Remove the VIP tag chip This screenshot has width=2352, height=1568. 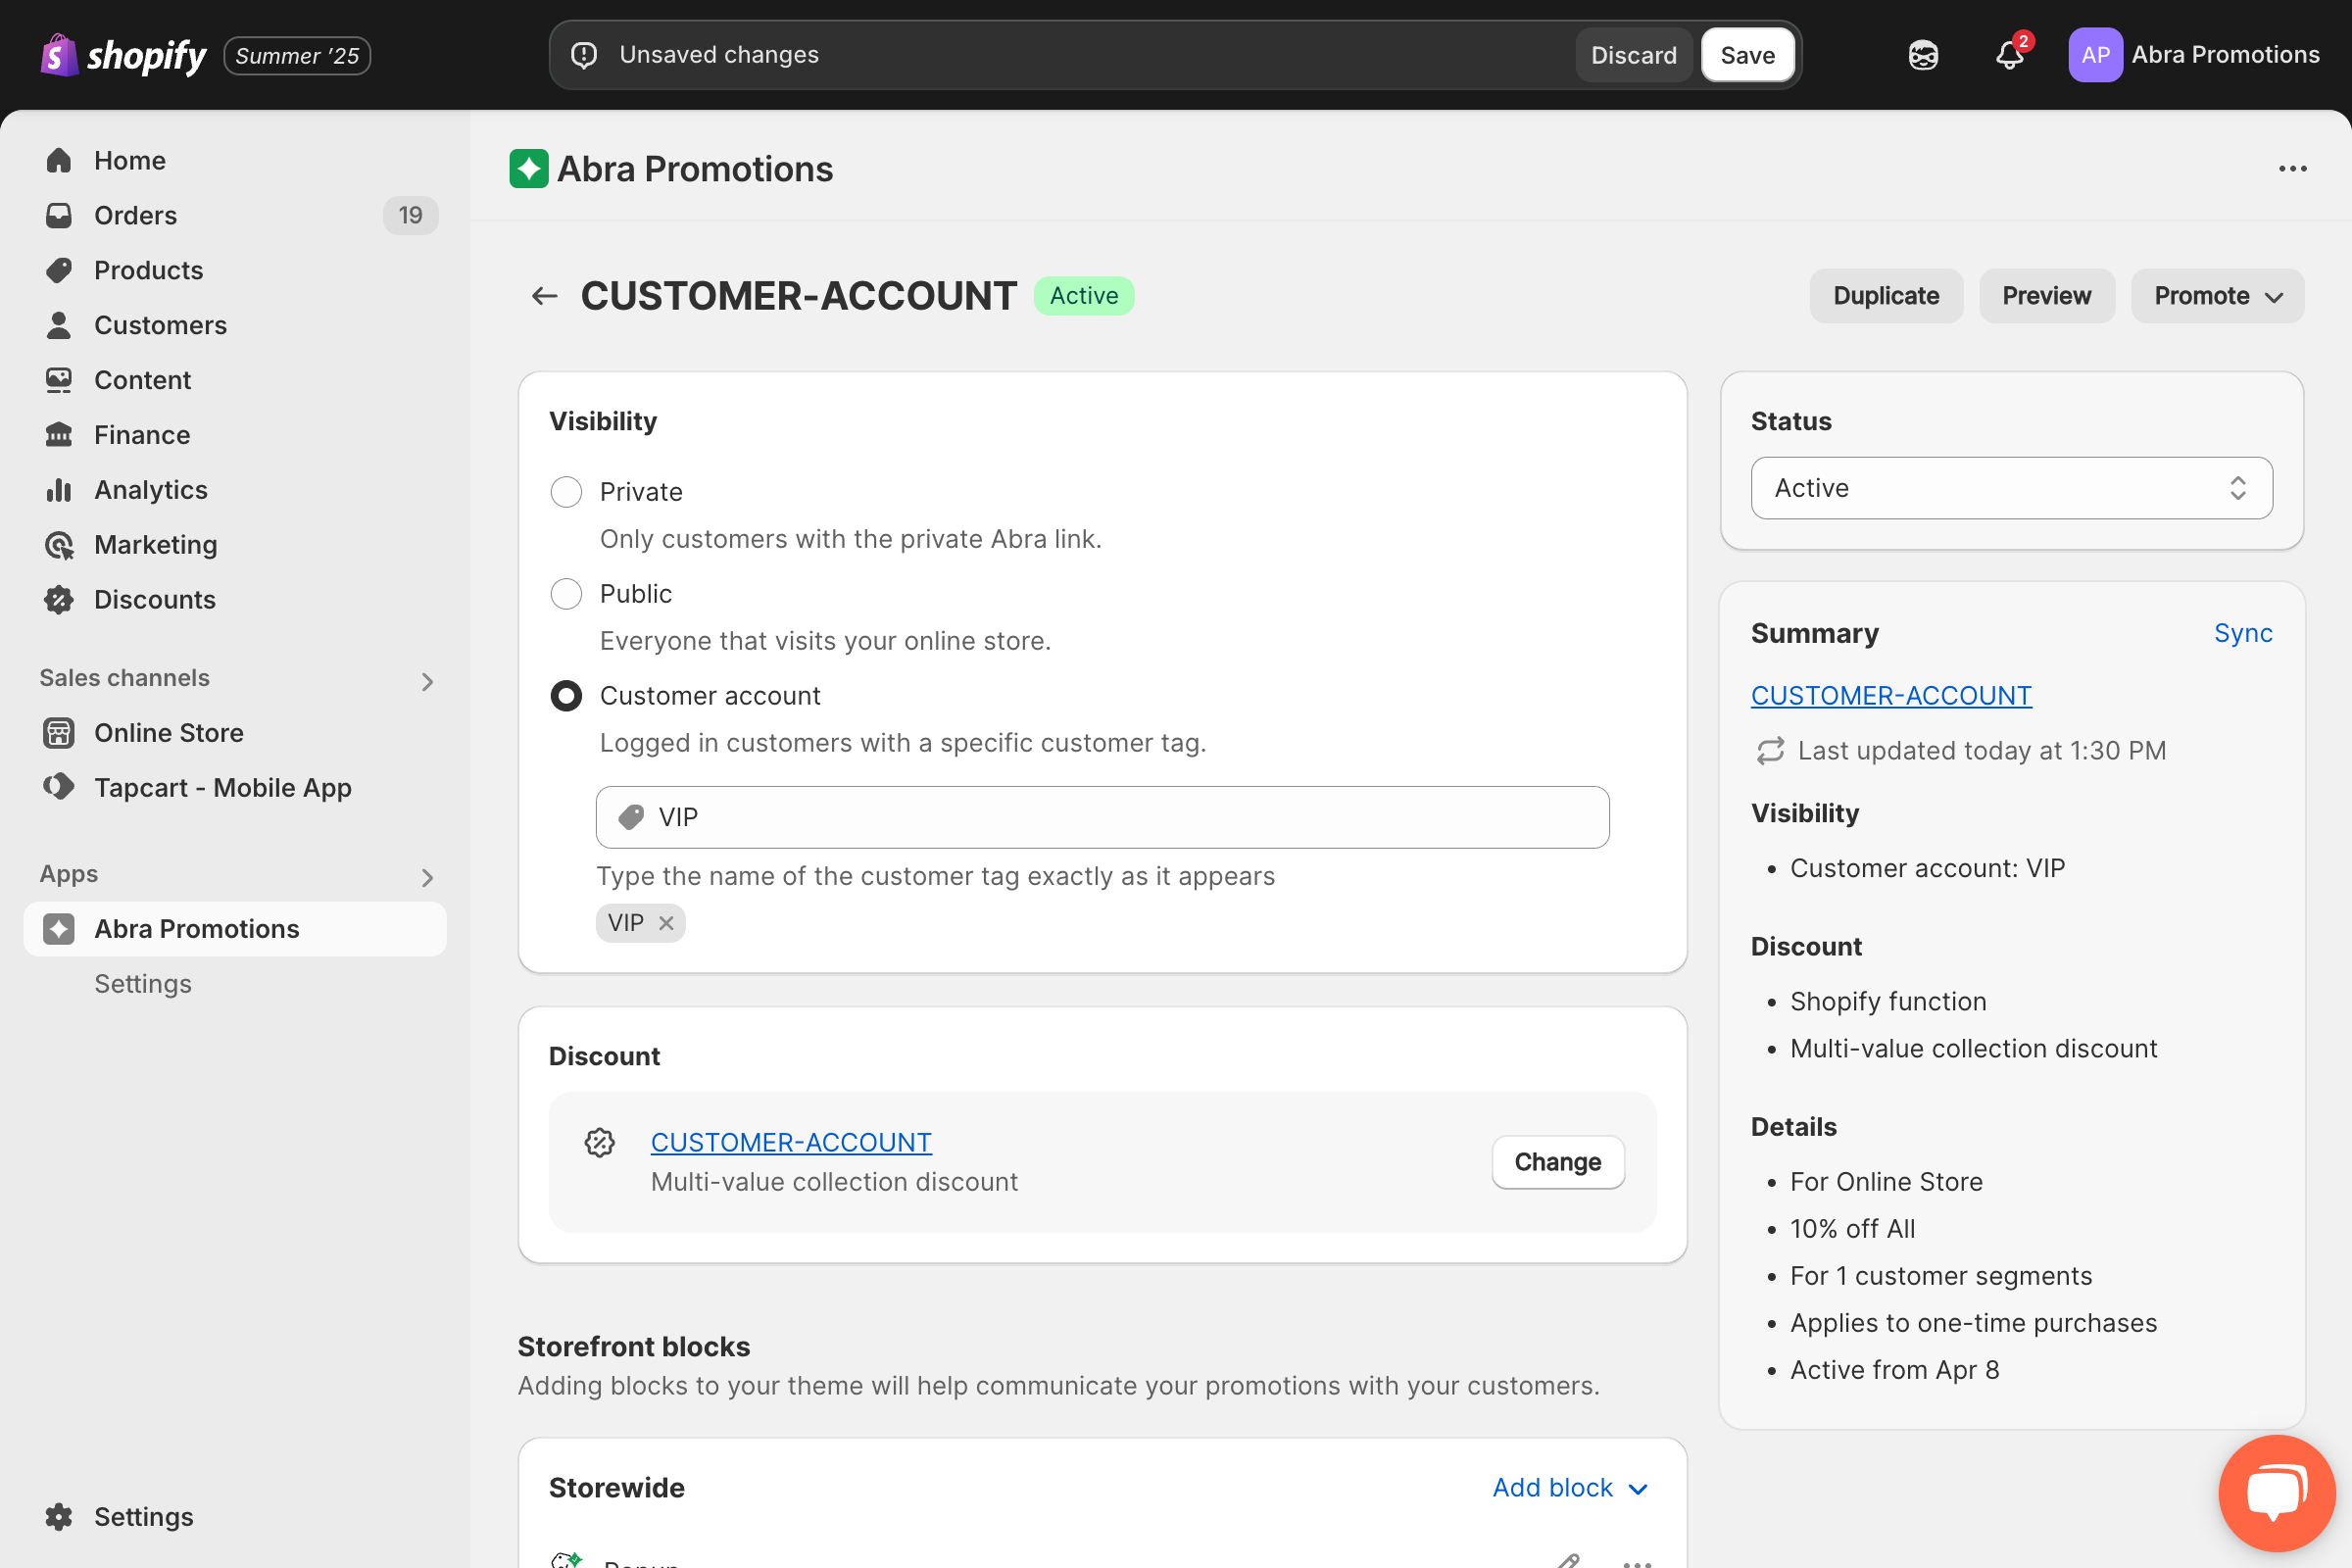tap(666, 923)
